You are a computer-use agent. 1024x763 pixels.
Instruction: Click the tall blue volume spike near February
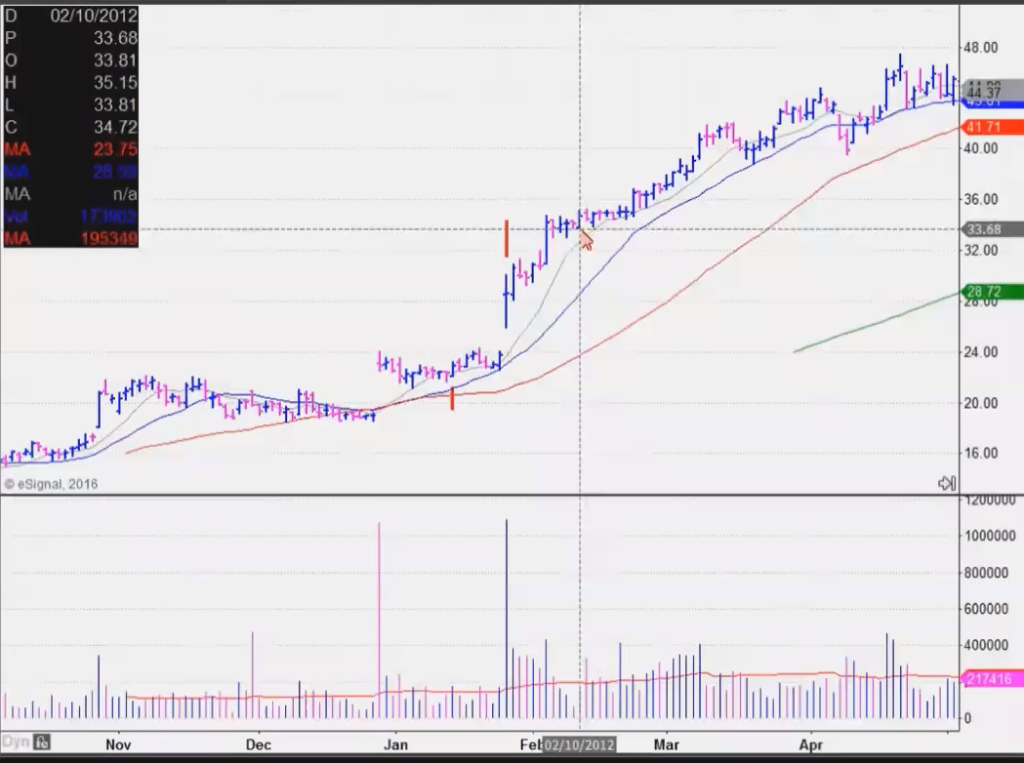click(x=507, y=600)
